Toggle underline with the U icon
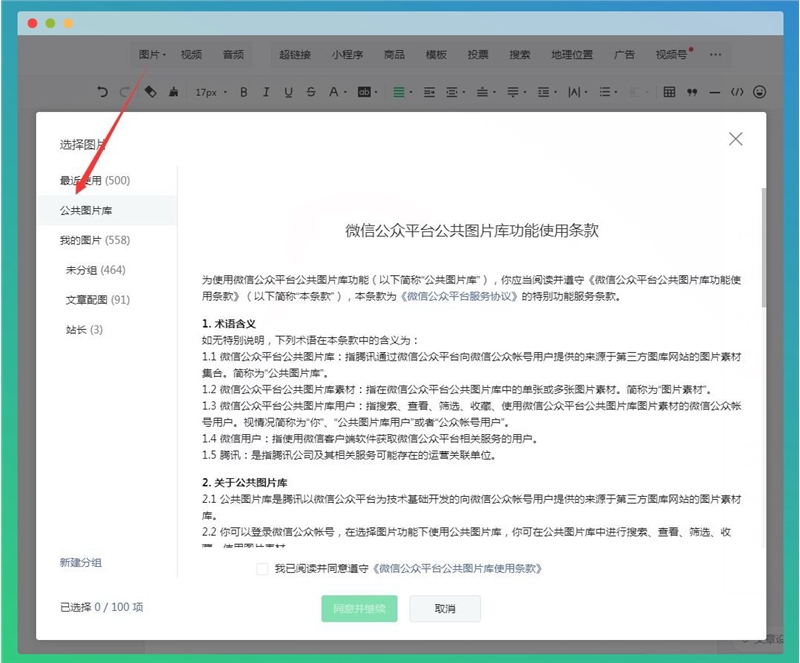Viewport: 800px width, 663px height. tap(288, 92)
